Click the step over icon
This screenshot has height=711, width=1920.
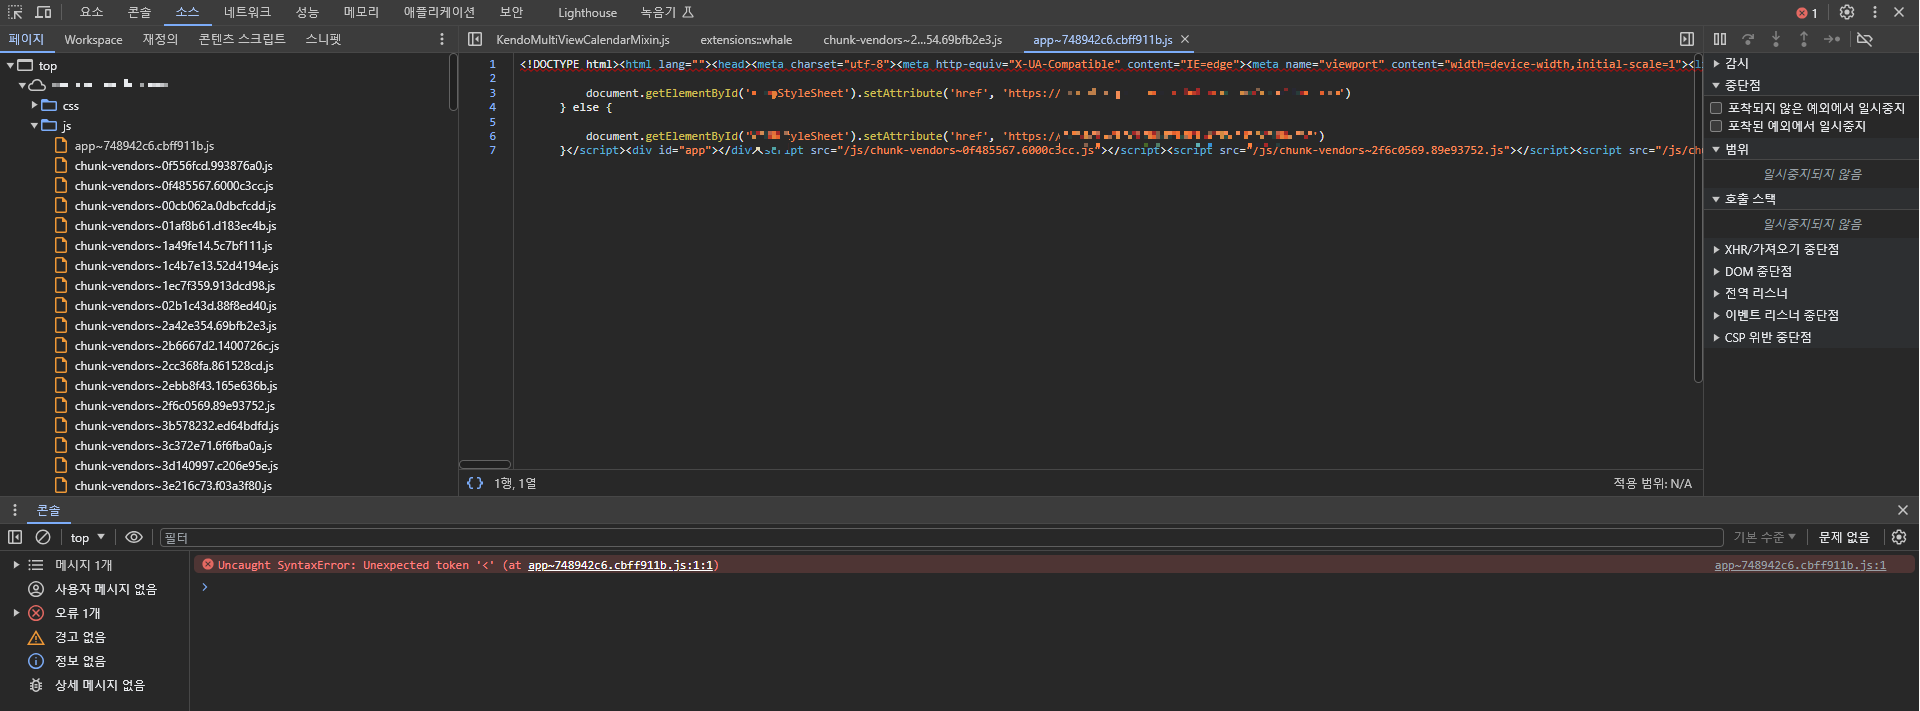[x=1748, y=39]
